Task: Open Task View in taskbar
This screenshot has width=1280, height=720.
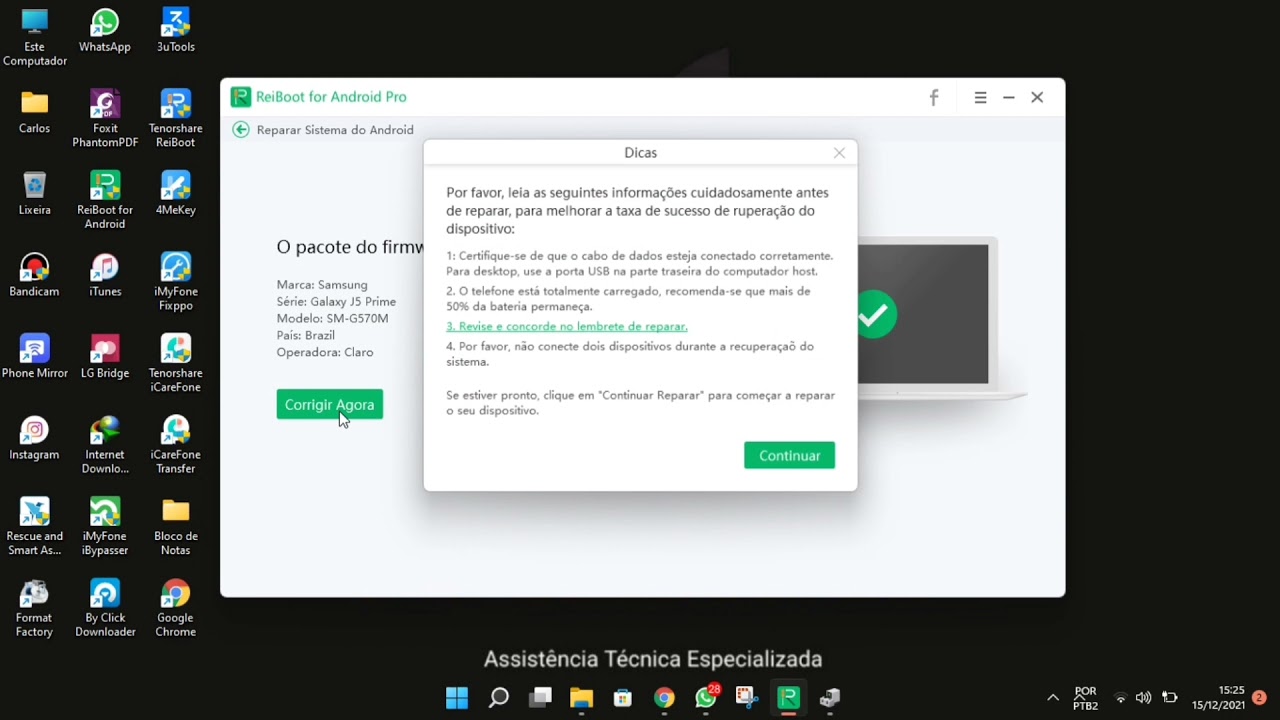Action: 540,698
